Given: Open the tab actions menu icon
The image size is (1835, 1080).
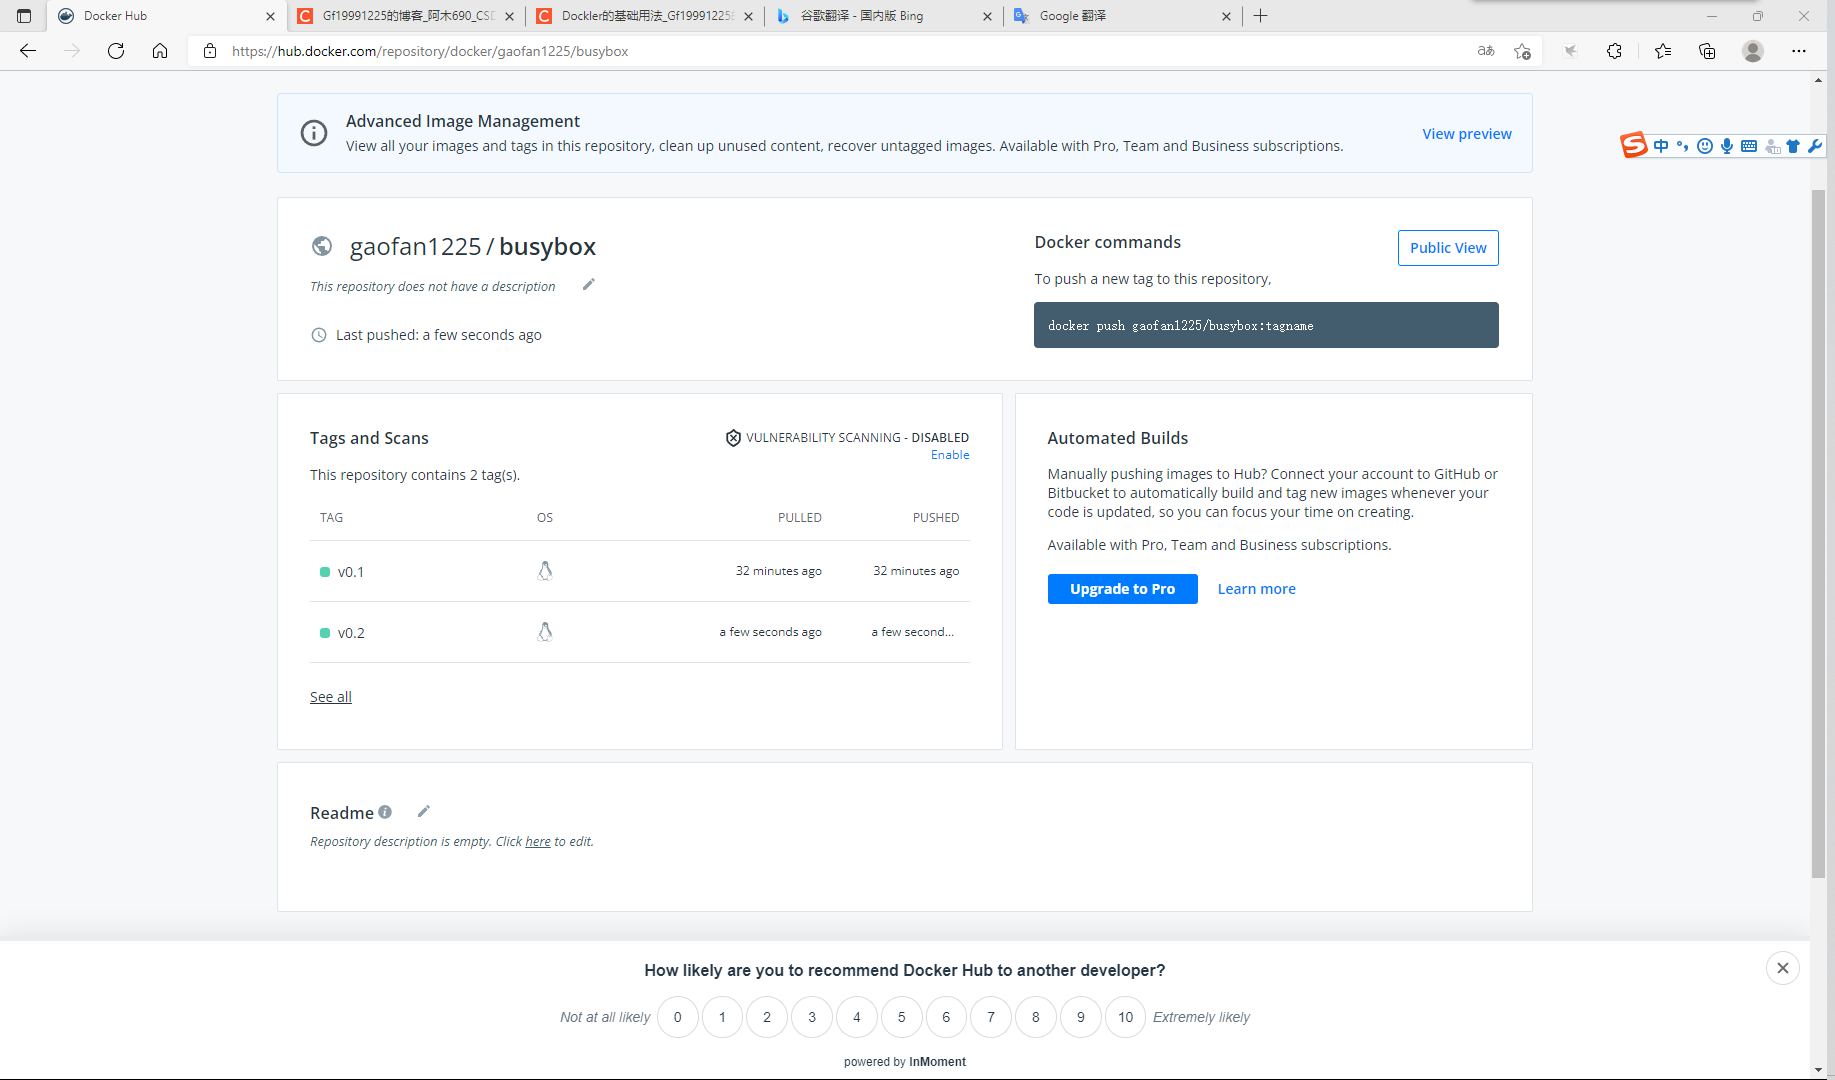Looking at the screenshot, I should [x=24, y=16].
